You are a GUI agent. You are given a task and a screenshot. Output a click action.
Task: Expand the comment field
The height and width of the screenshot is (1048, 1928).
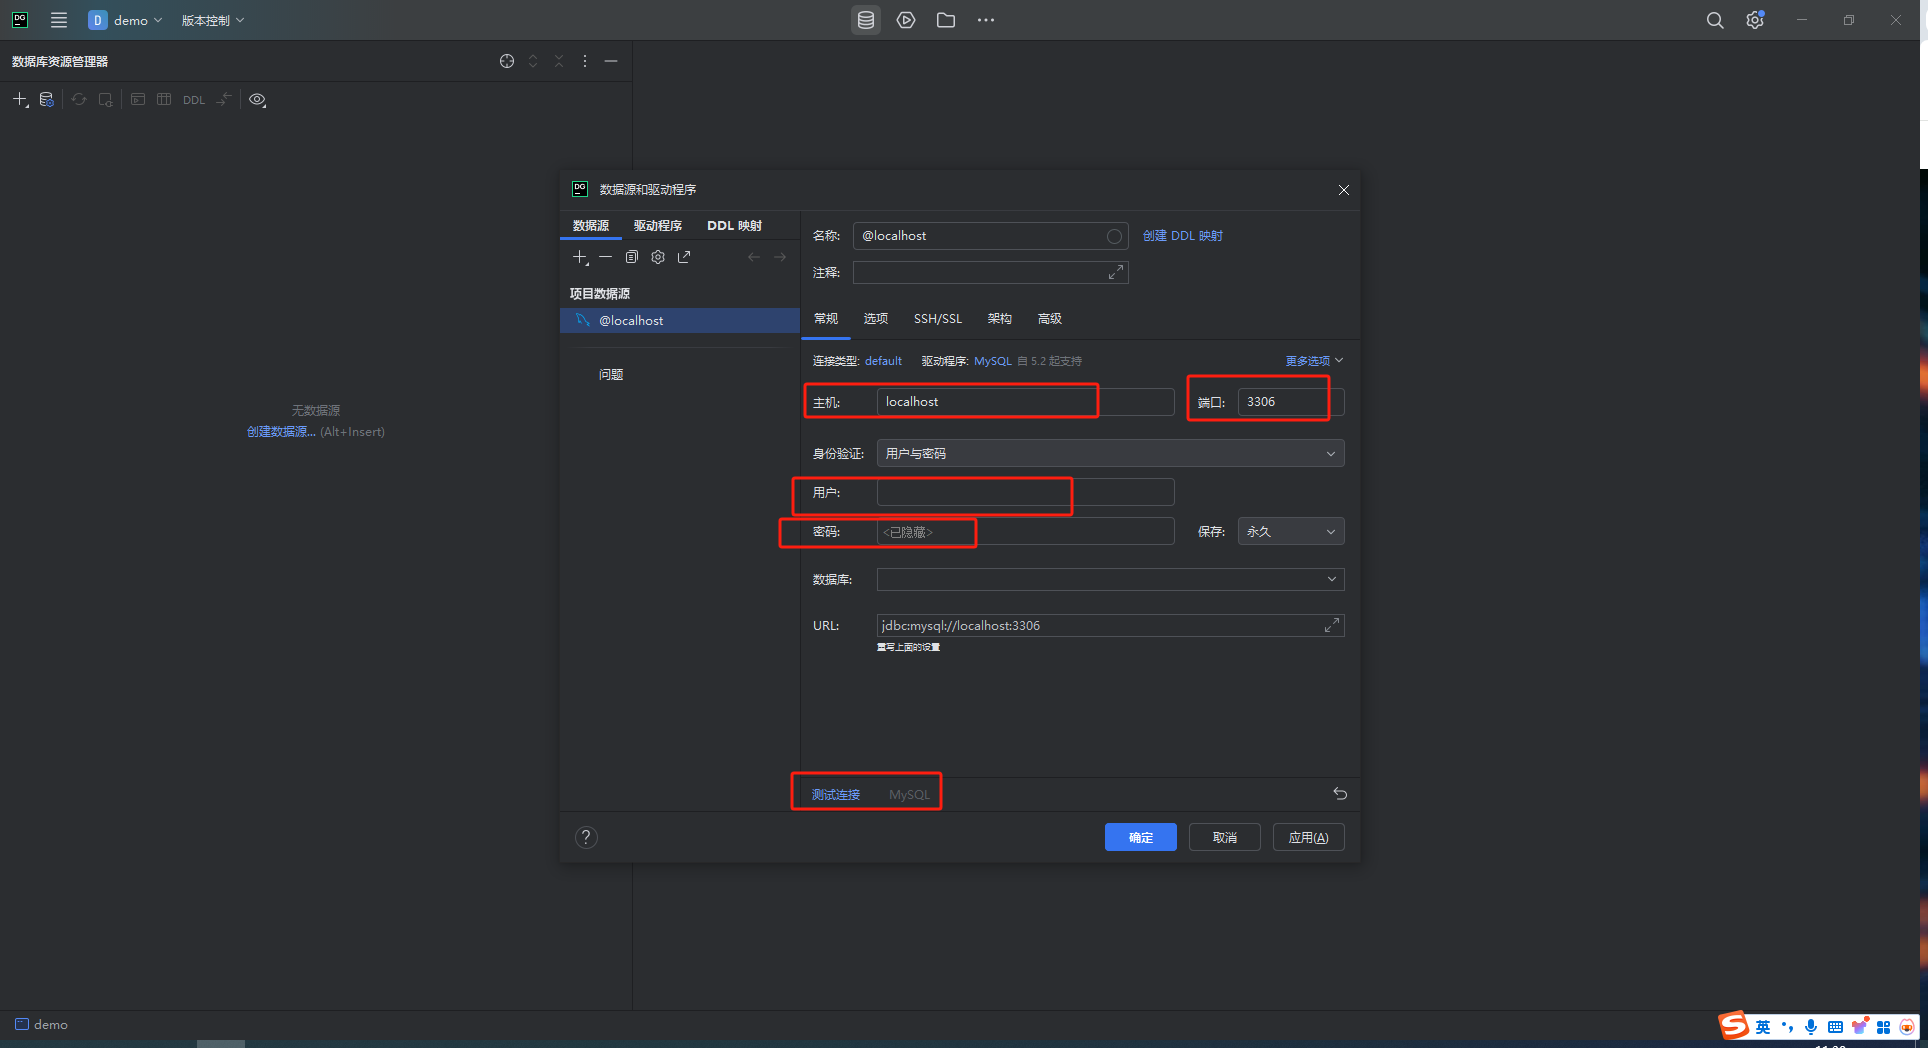tap(1116, 272)
